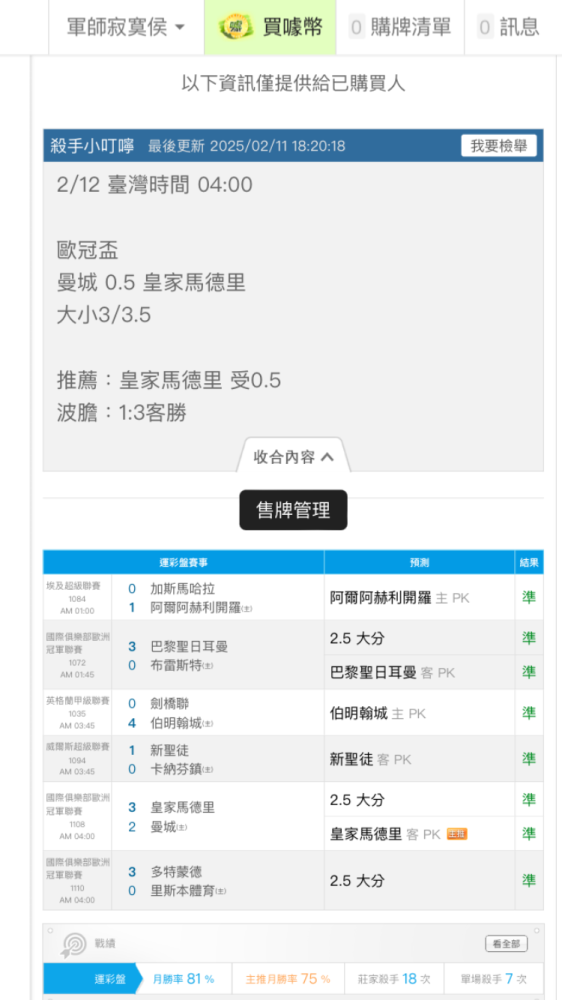
Task: Click the 以下資訊僅提供給已購買人 notice
Action: click(x=293, y=84)
